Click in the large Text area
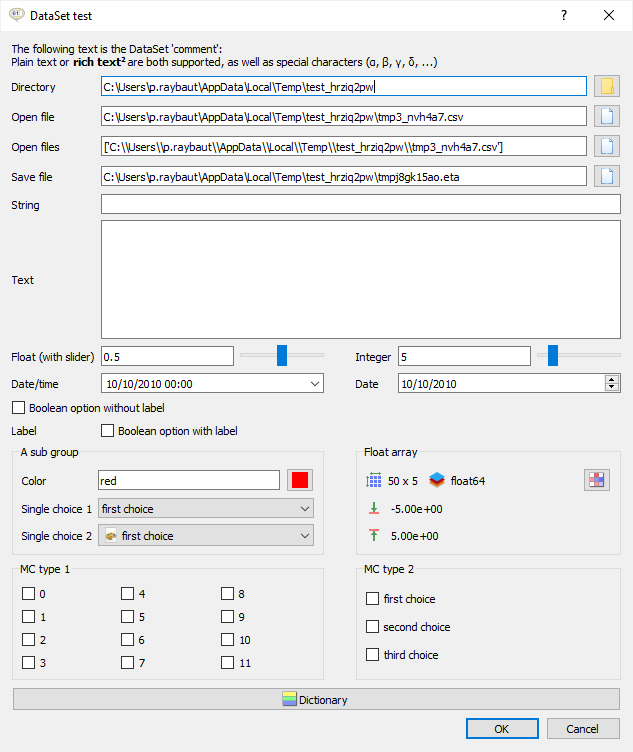Viewport: 633px width, 752px height. (x=361, y=280)
